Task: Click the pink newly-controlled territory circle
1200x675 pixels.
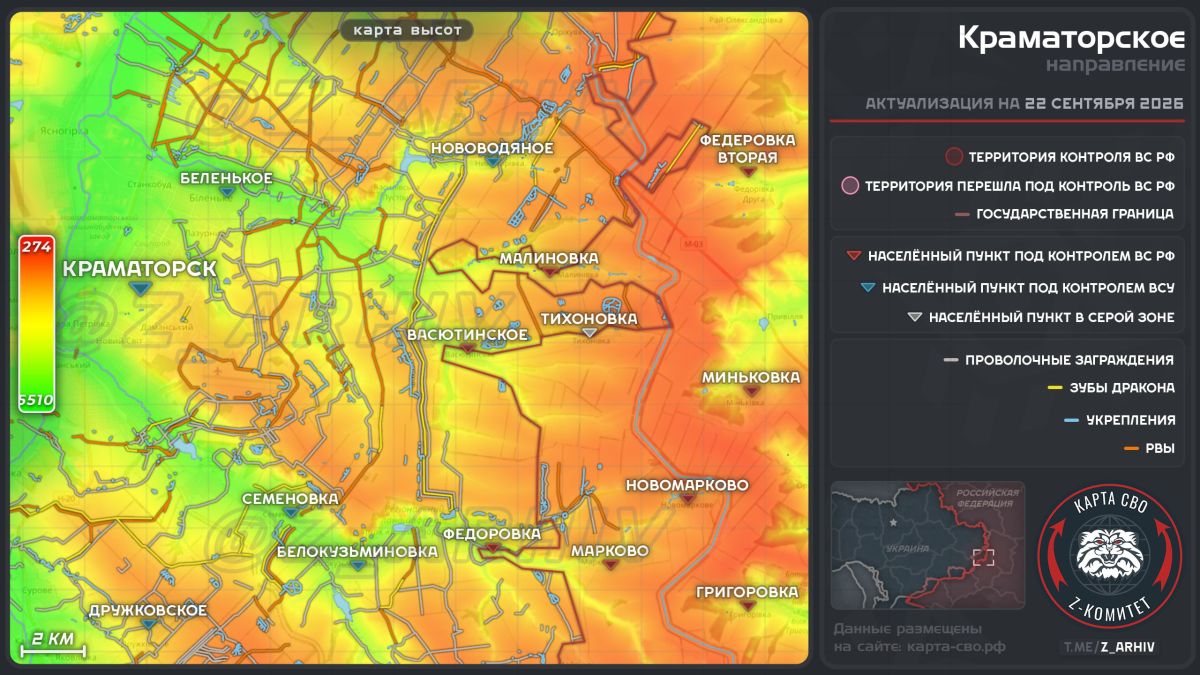Action: point(850,186)
